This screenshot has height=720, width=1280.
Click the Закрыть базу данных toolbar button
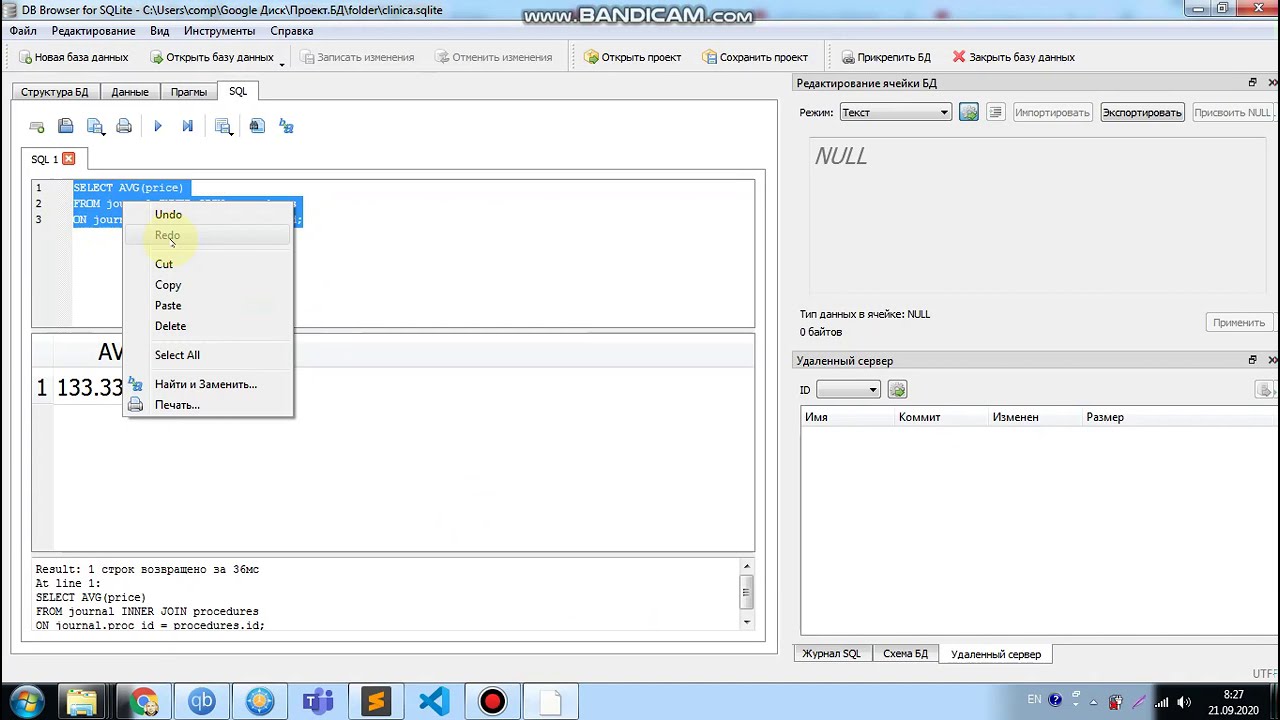point(1013,57)
